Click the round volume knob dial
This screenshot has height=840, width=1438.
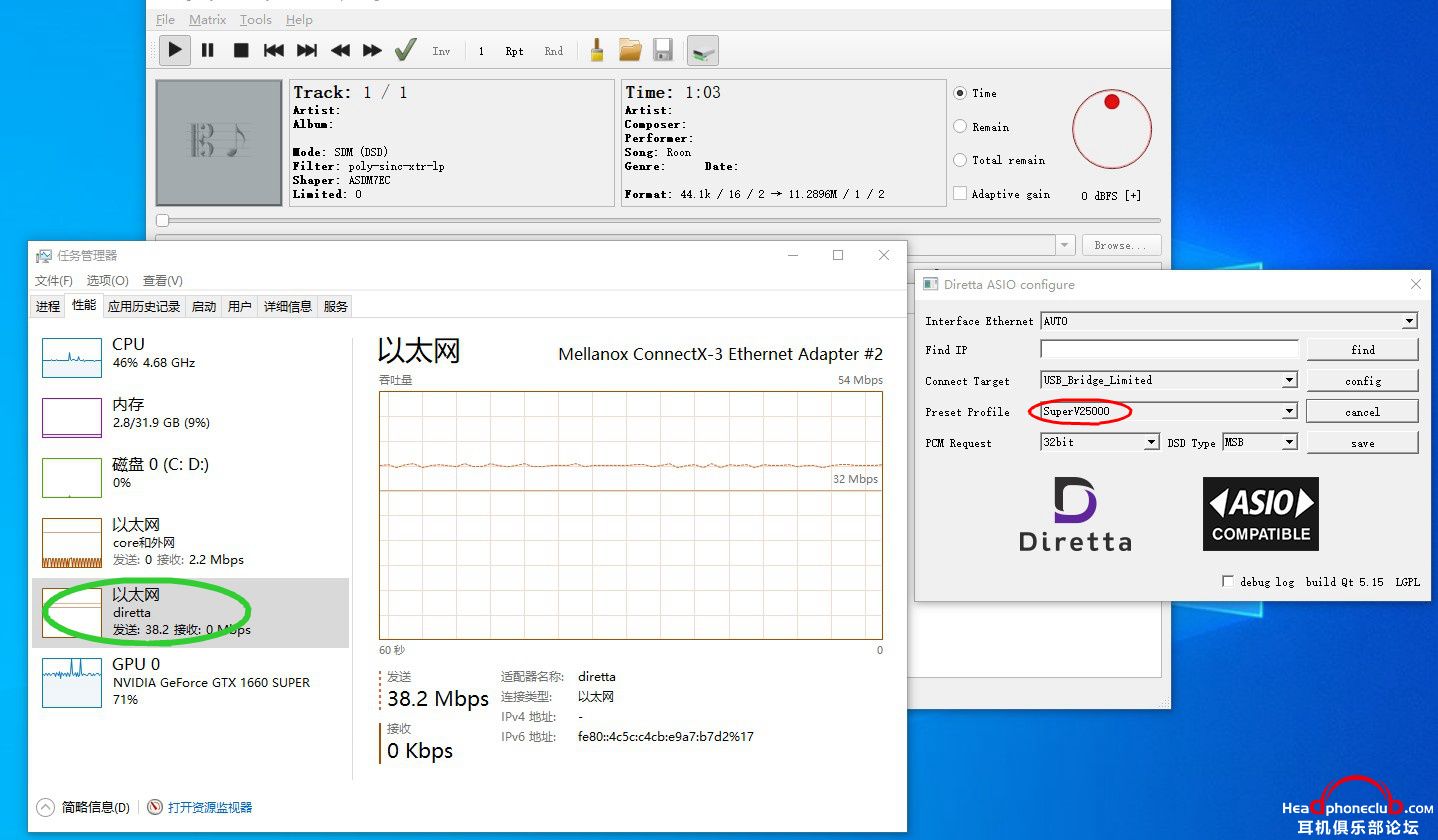1112,130
